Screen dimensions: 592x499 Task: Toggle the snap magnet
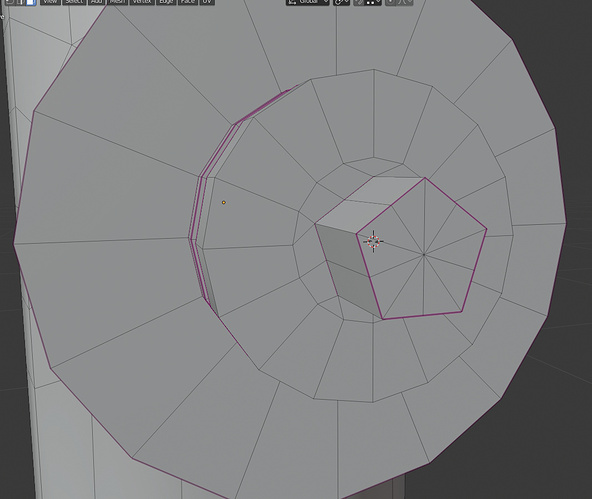click(359, 2)
